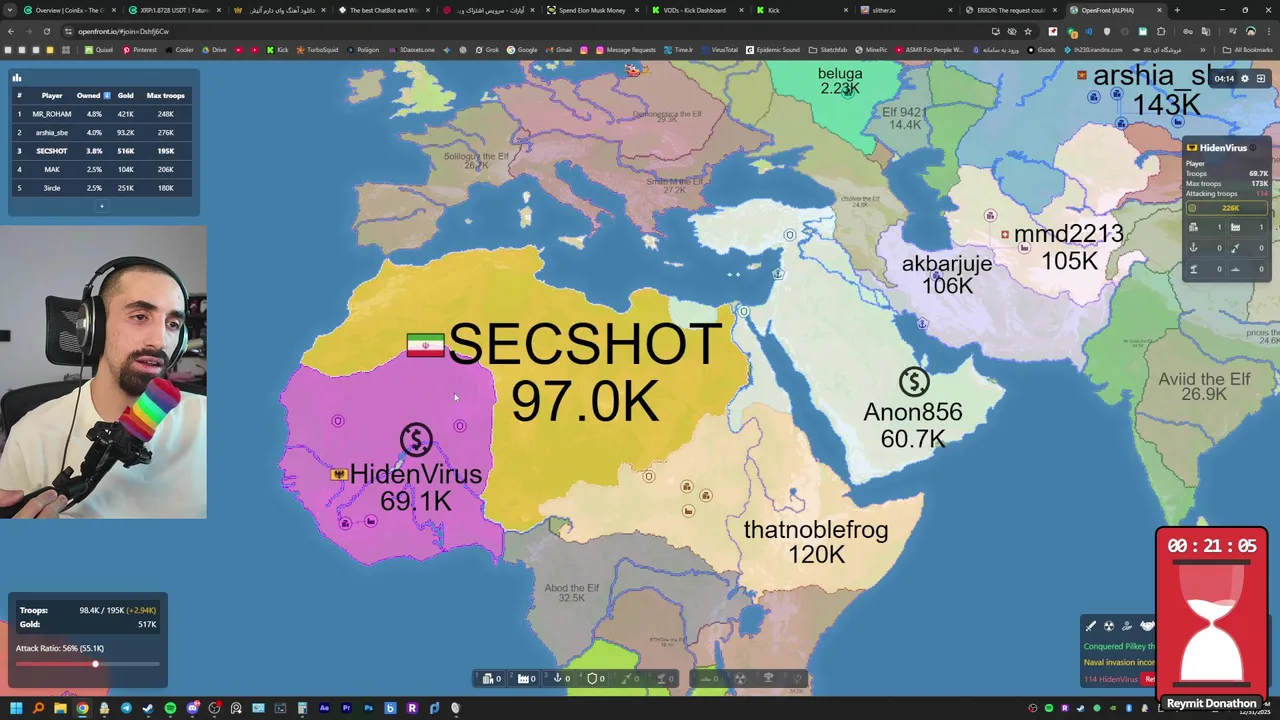Toggle the leaderboard bar-chart icon

tap(17, 77)
